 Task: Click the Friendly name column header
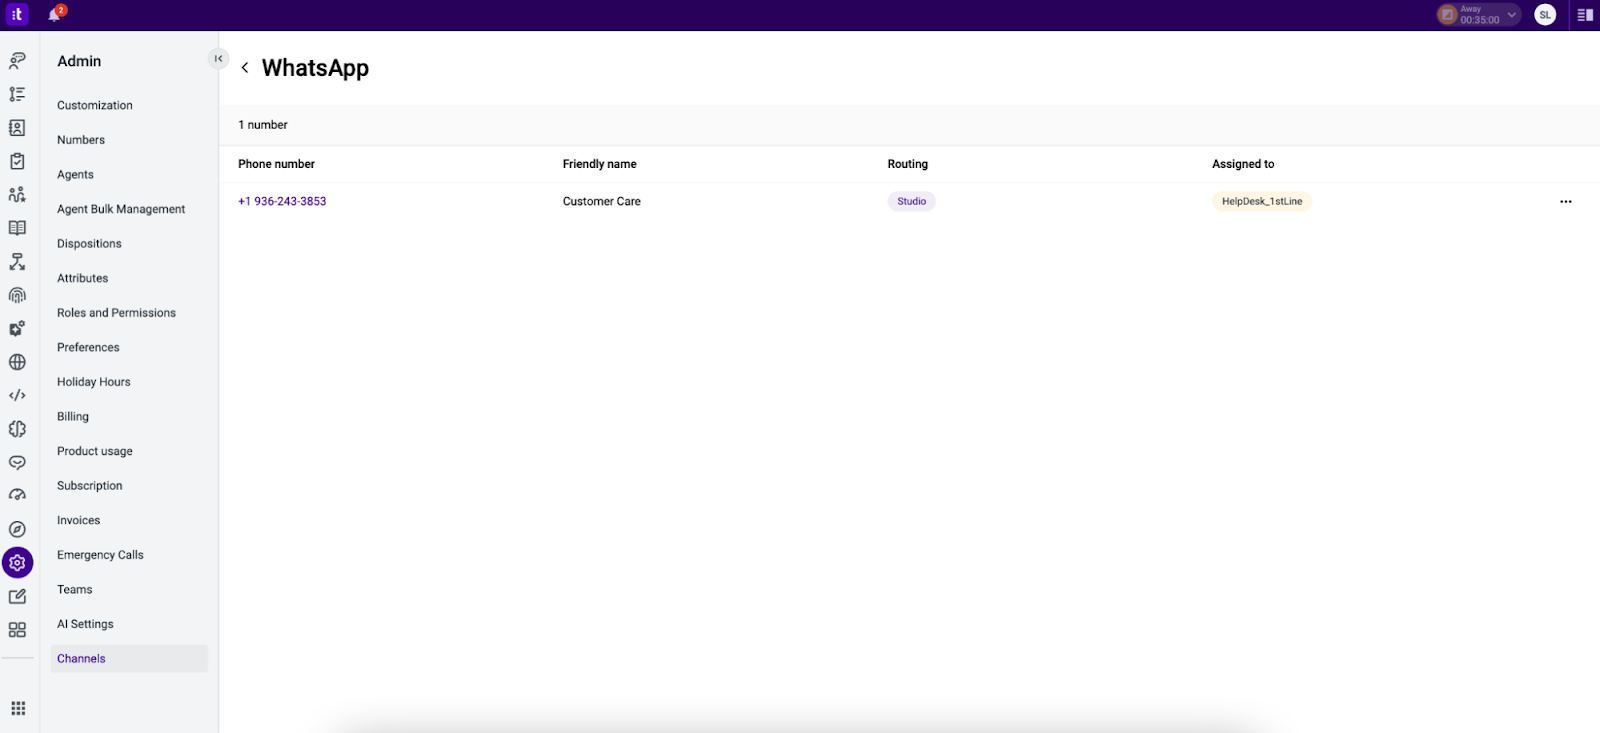click(600, 164)
